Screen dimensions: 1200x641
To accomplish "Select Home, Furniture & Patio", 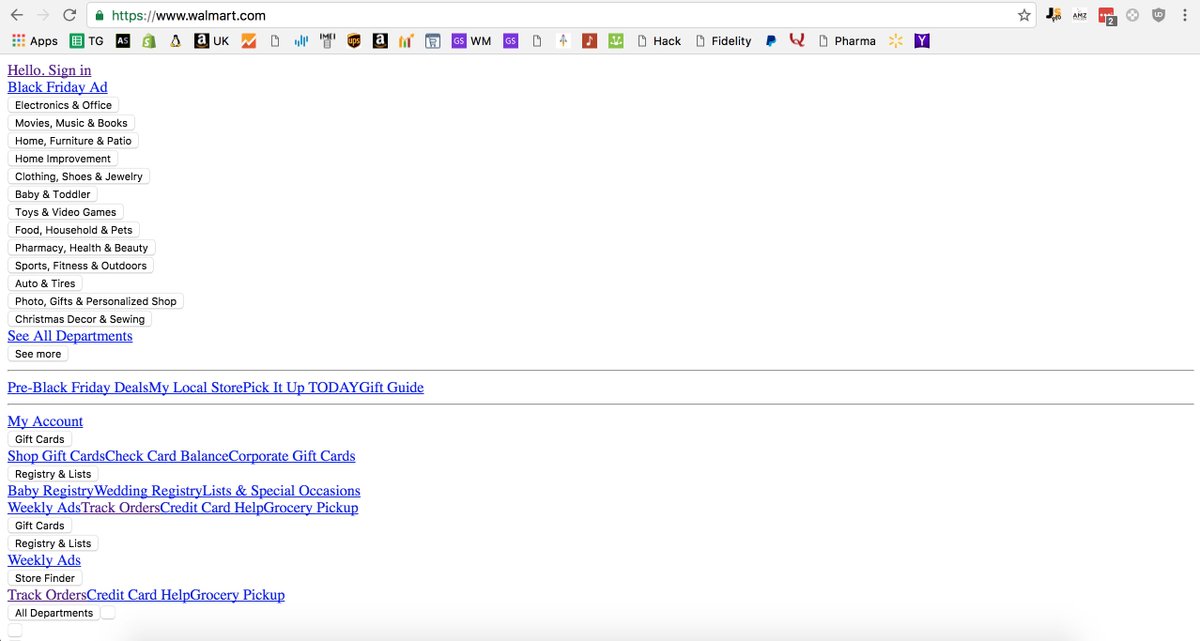I will point(73,141).
